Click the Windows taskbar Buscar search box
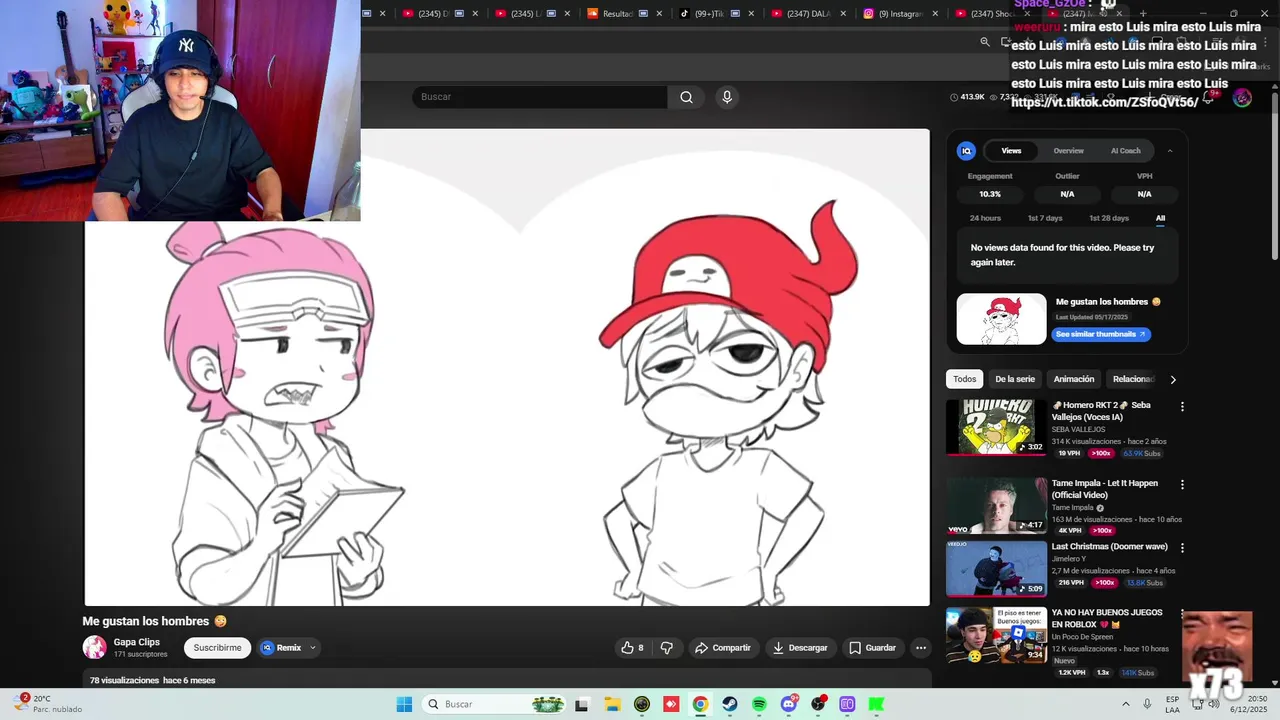The width and height of the screenshot is (1280, 720). 496,704
